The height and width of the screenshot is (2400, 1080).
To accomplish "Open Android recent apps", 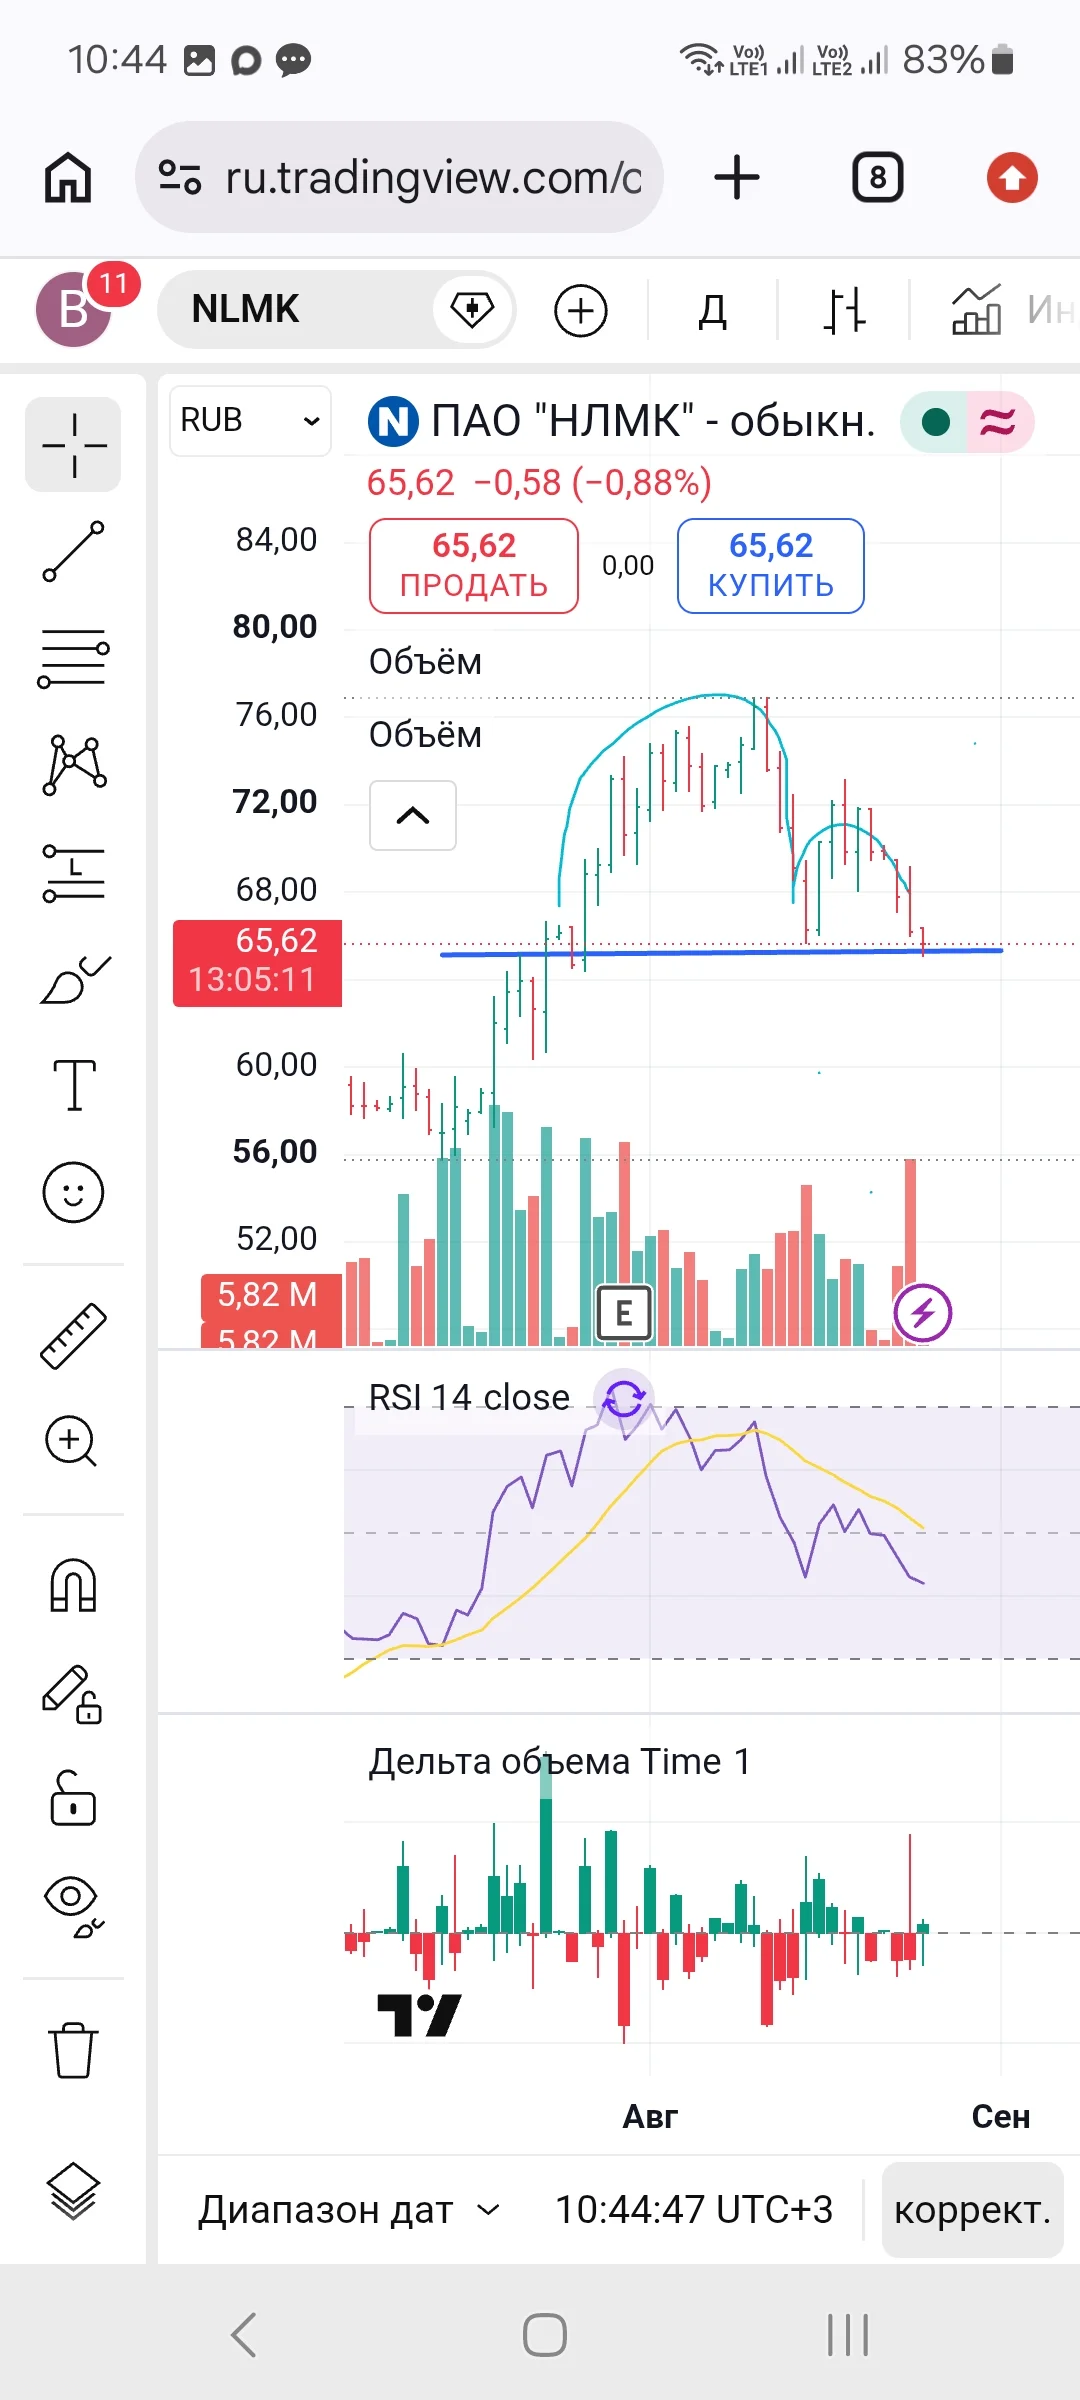I will click(848, 2336).
